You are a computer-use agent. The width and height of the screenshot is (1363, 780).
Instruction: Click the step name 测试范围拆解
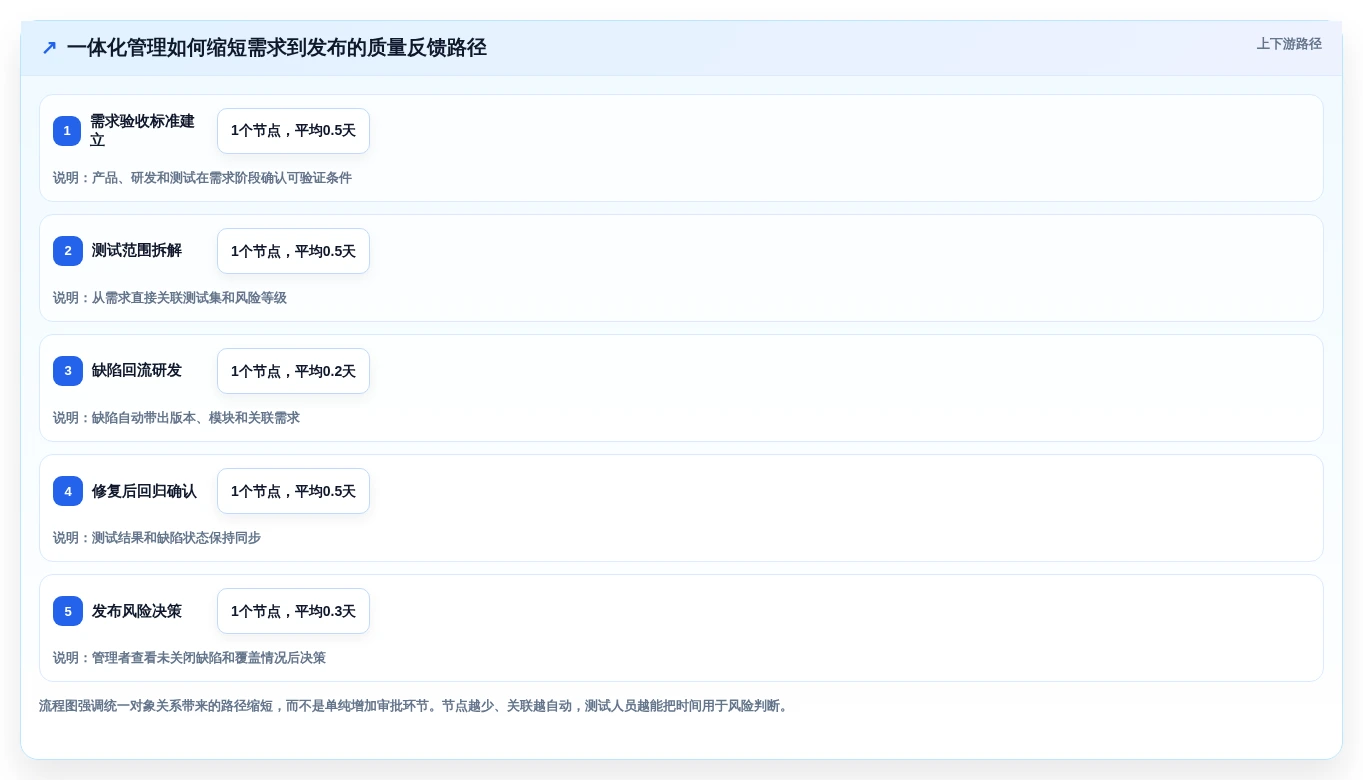click(x=137, y=251)
